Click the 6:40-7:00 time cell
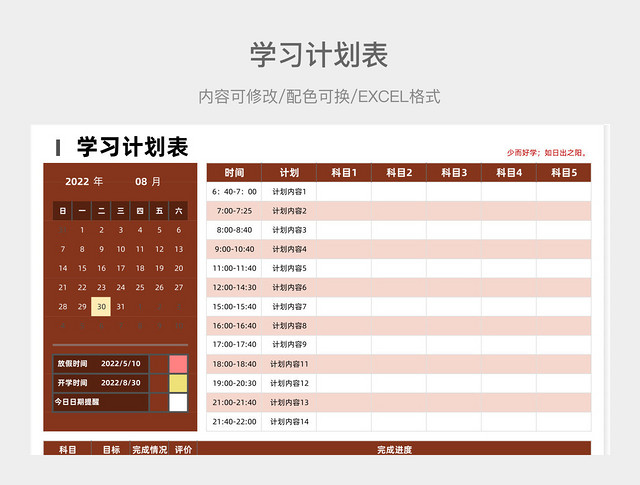Screen dimensions: 640x485 [234, 192]
